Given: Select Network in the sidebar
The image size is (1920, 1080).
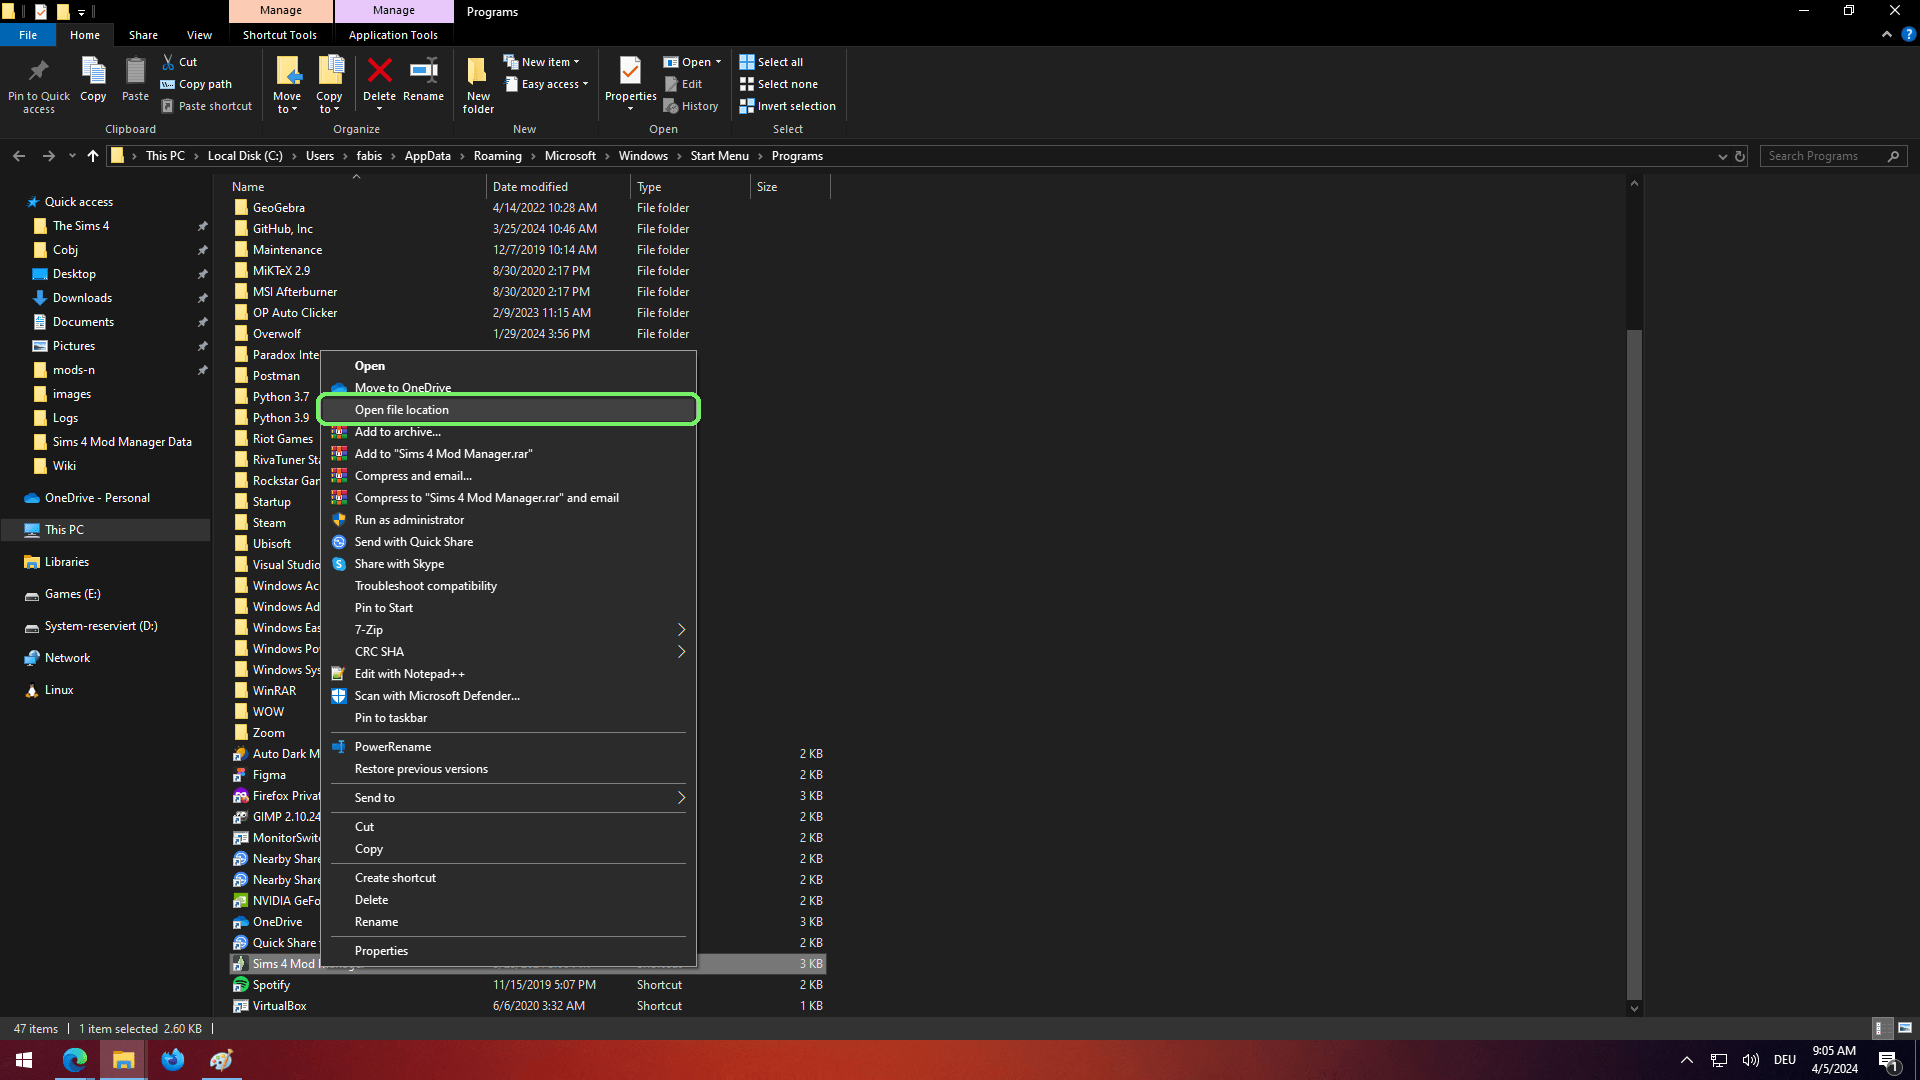Looking at the screenshot, I should pyautogui.click(x=67, y=658).
